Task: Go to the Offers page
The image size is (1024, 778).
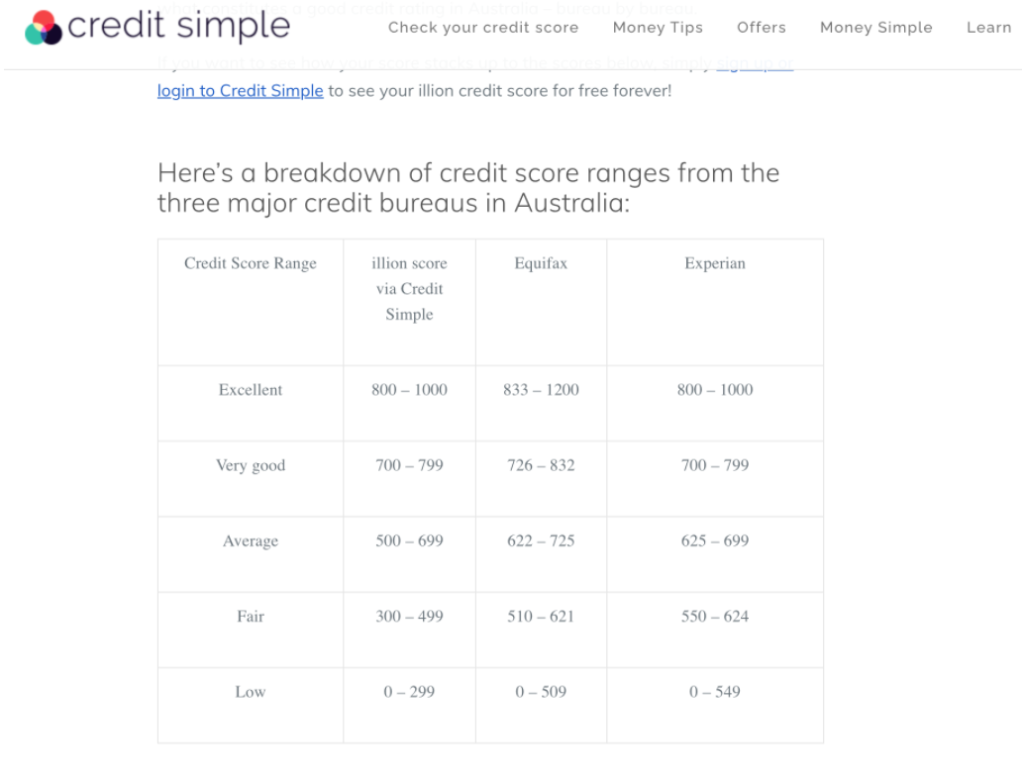Action: tap(761, 27)
